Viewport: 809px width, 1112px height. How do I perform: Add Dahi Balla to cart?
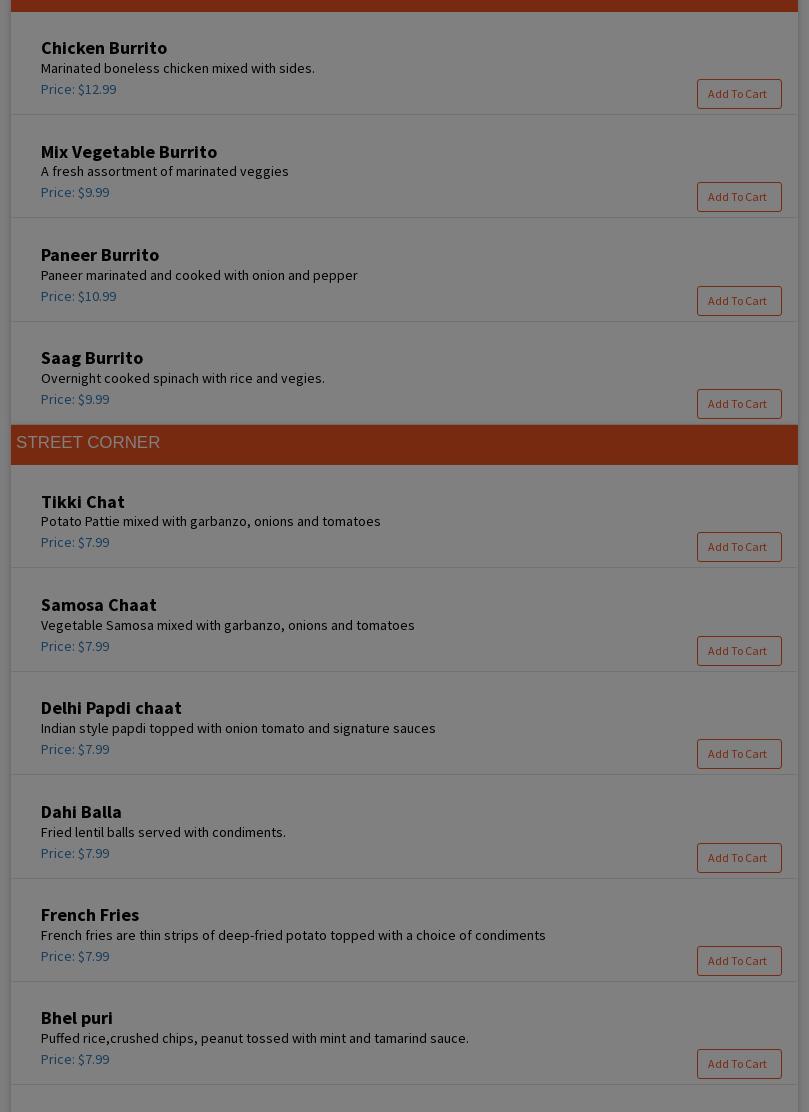(739, 858)
